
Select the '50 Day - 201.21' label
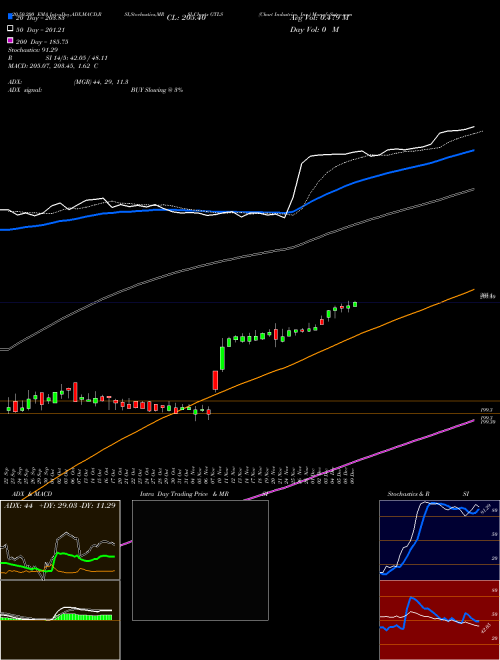tap(40, 30)
